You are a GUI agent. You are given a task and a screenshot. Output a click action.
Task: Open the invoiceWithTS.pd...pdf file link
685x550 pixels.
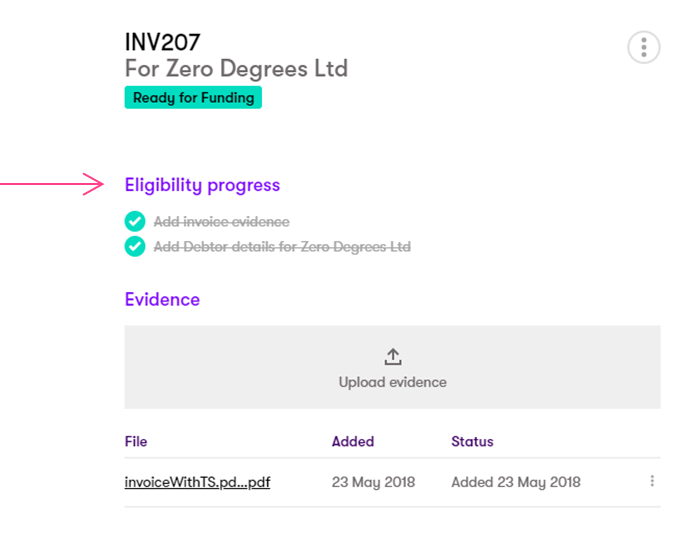coord(197,482)
